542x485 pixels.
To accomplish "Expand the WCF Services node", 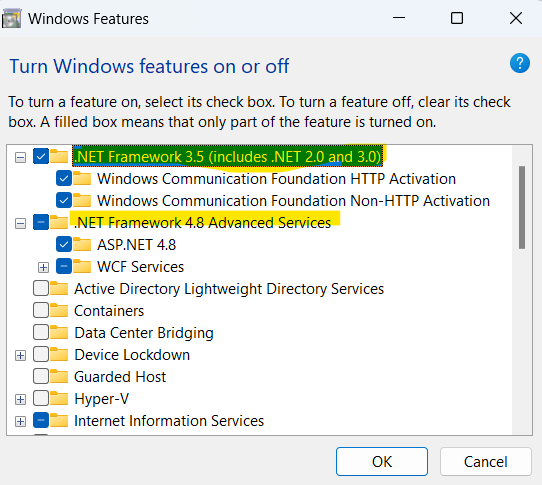I will click(43, 268).
